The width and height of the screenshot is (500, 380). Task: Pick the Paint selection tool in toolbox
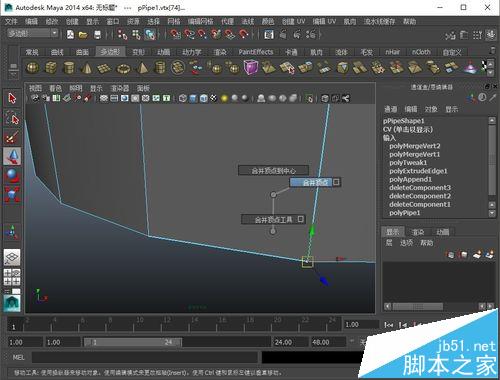coord(12,137)
